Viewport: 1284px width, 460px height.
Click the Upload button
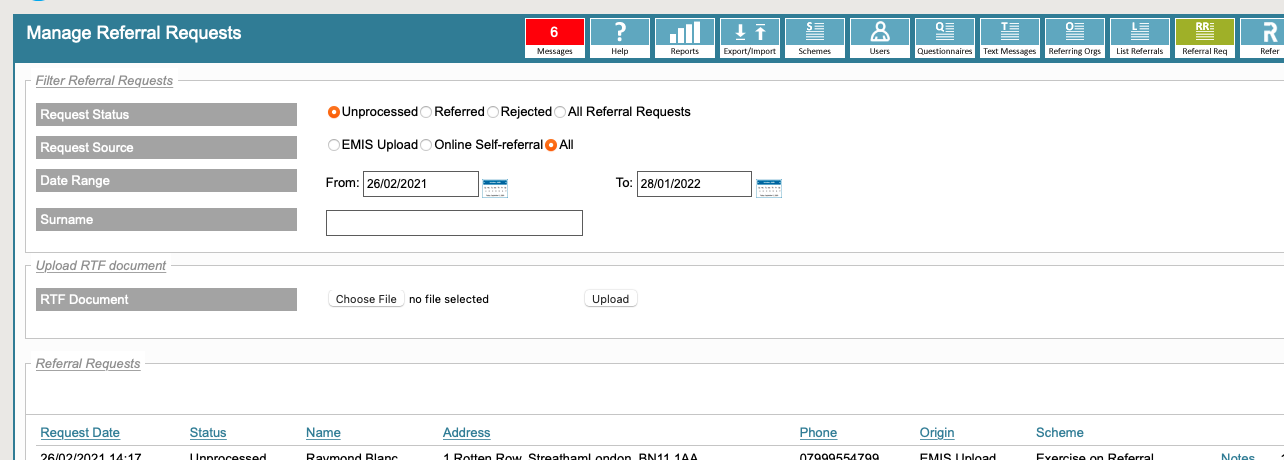[x=611, y=299]
